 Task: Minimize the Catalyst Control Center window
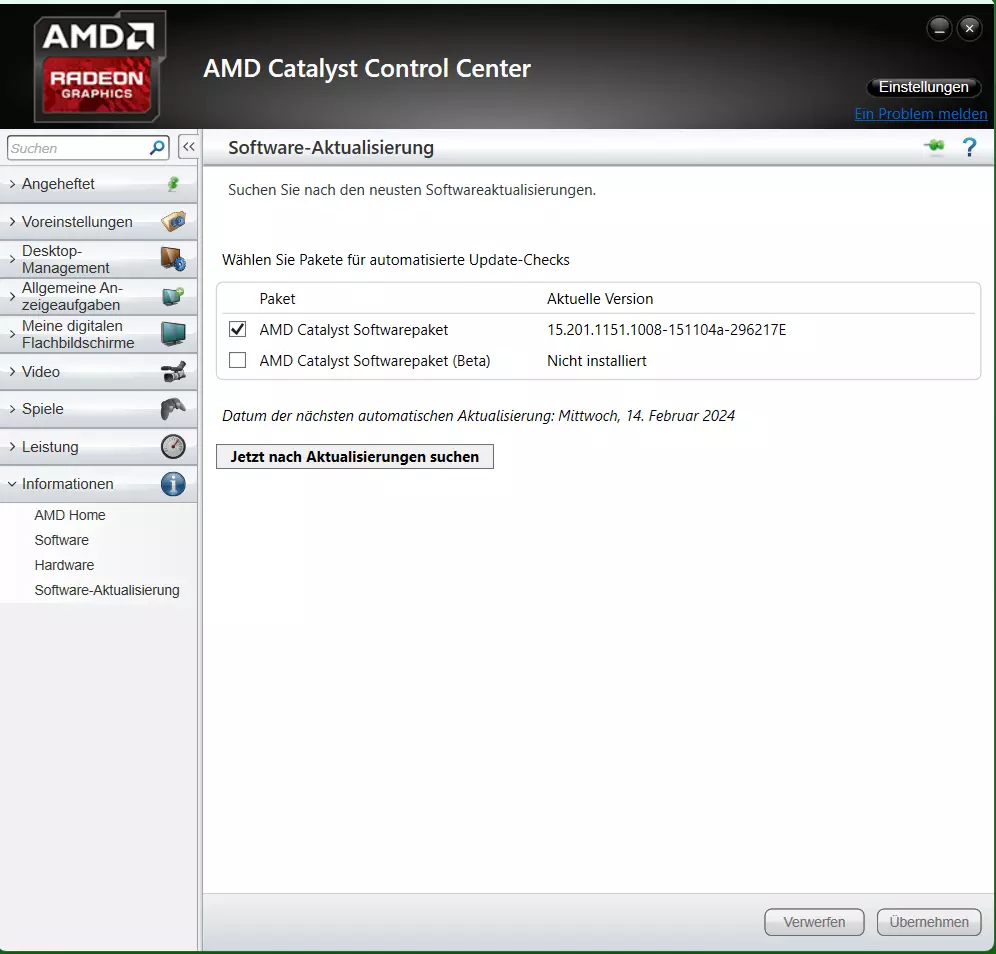click(x=939, y=29)
